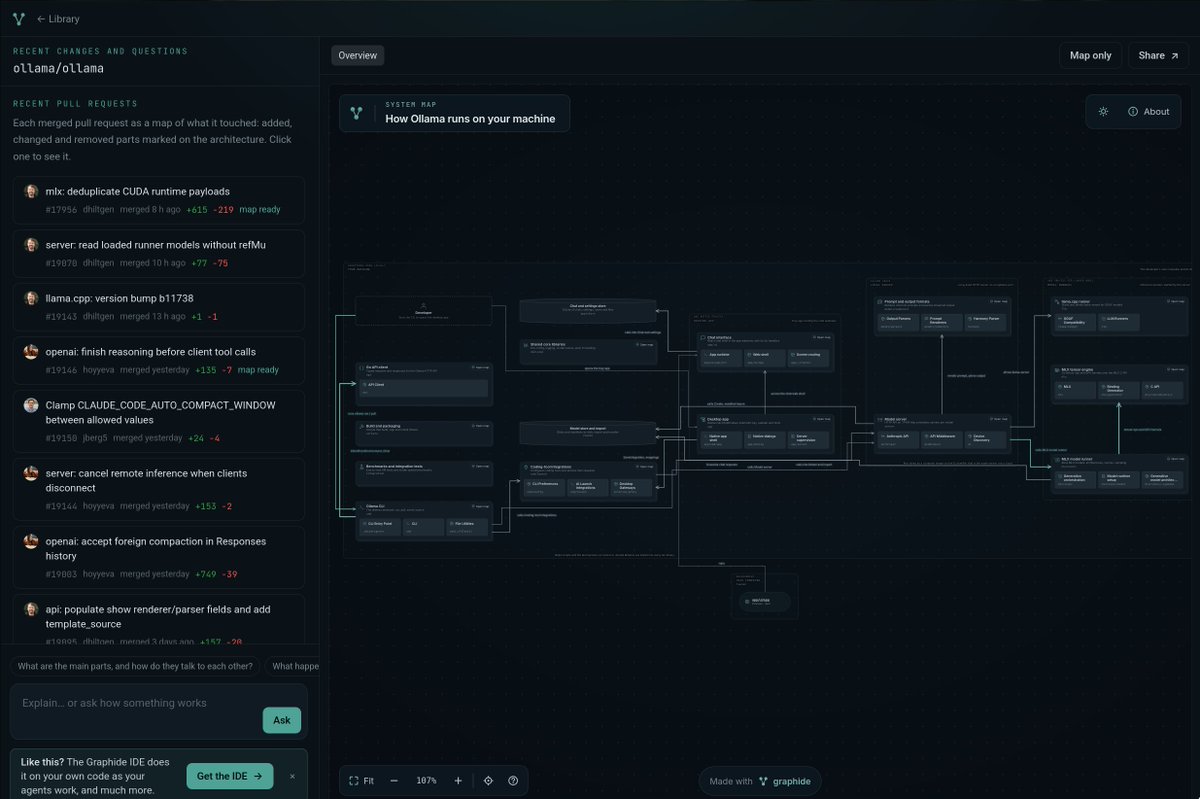Open map for 'MLX tensor engine' node

tap(1176, 369)
